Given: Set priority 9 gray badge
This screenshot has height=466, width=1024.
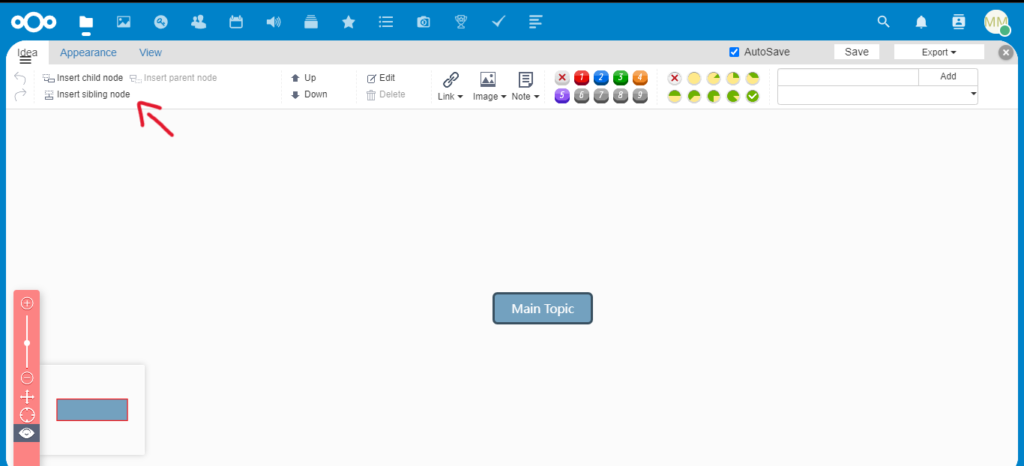Looking at the screenshot, I should tap(640, 96).
